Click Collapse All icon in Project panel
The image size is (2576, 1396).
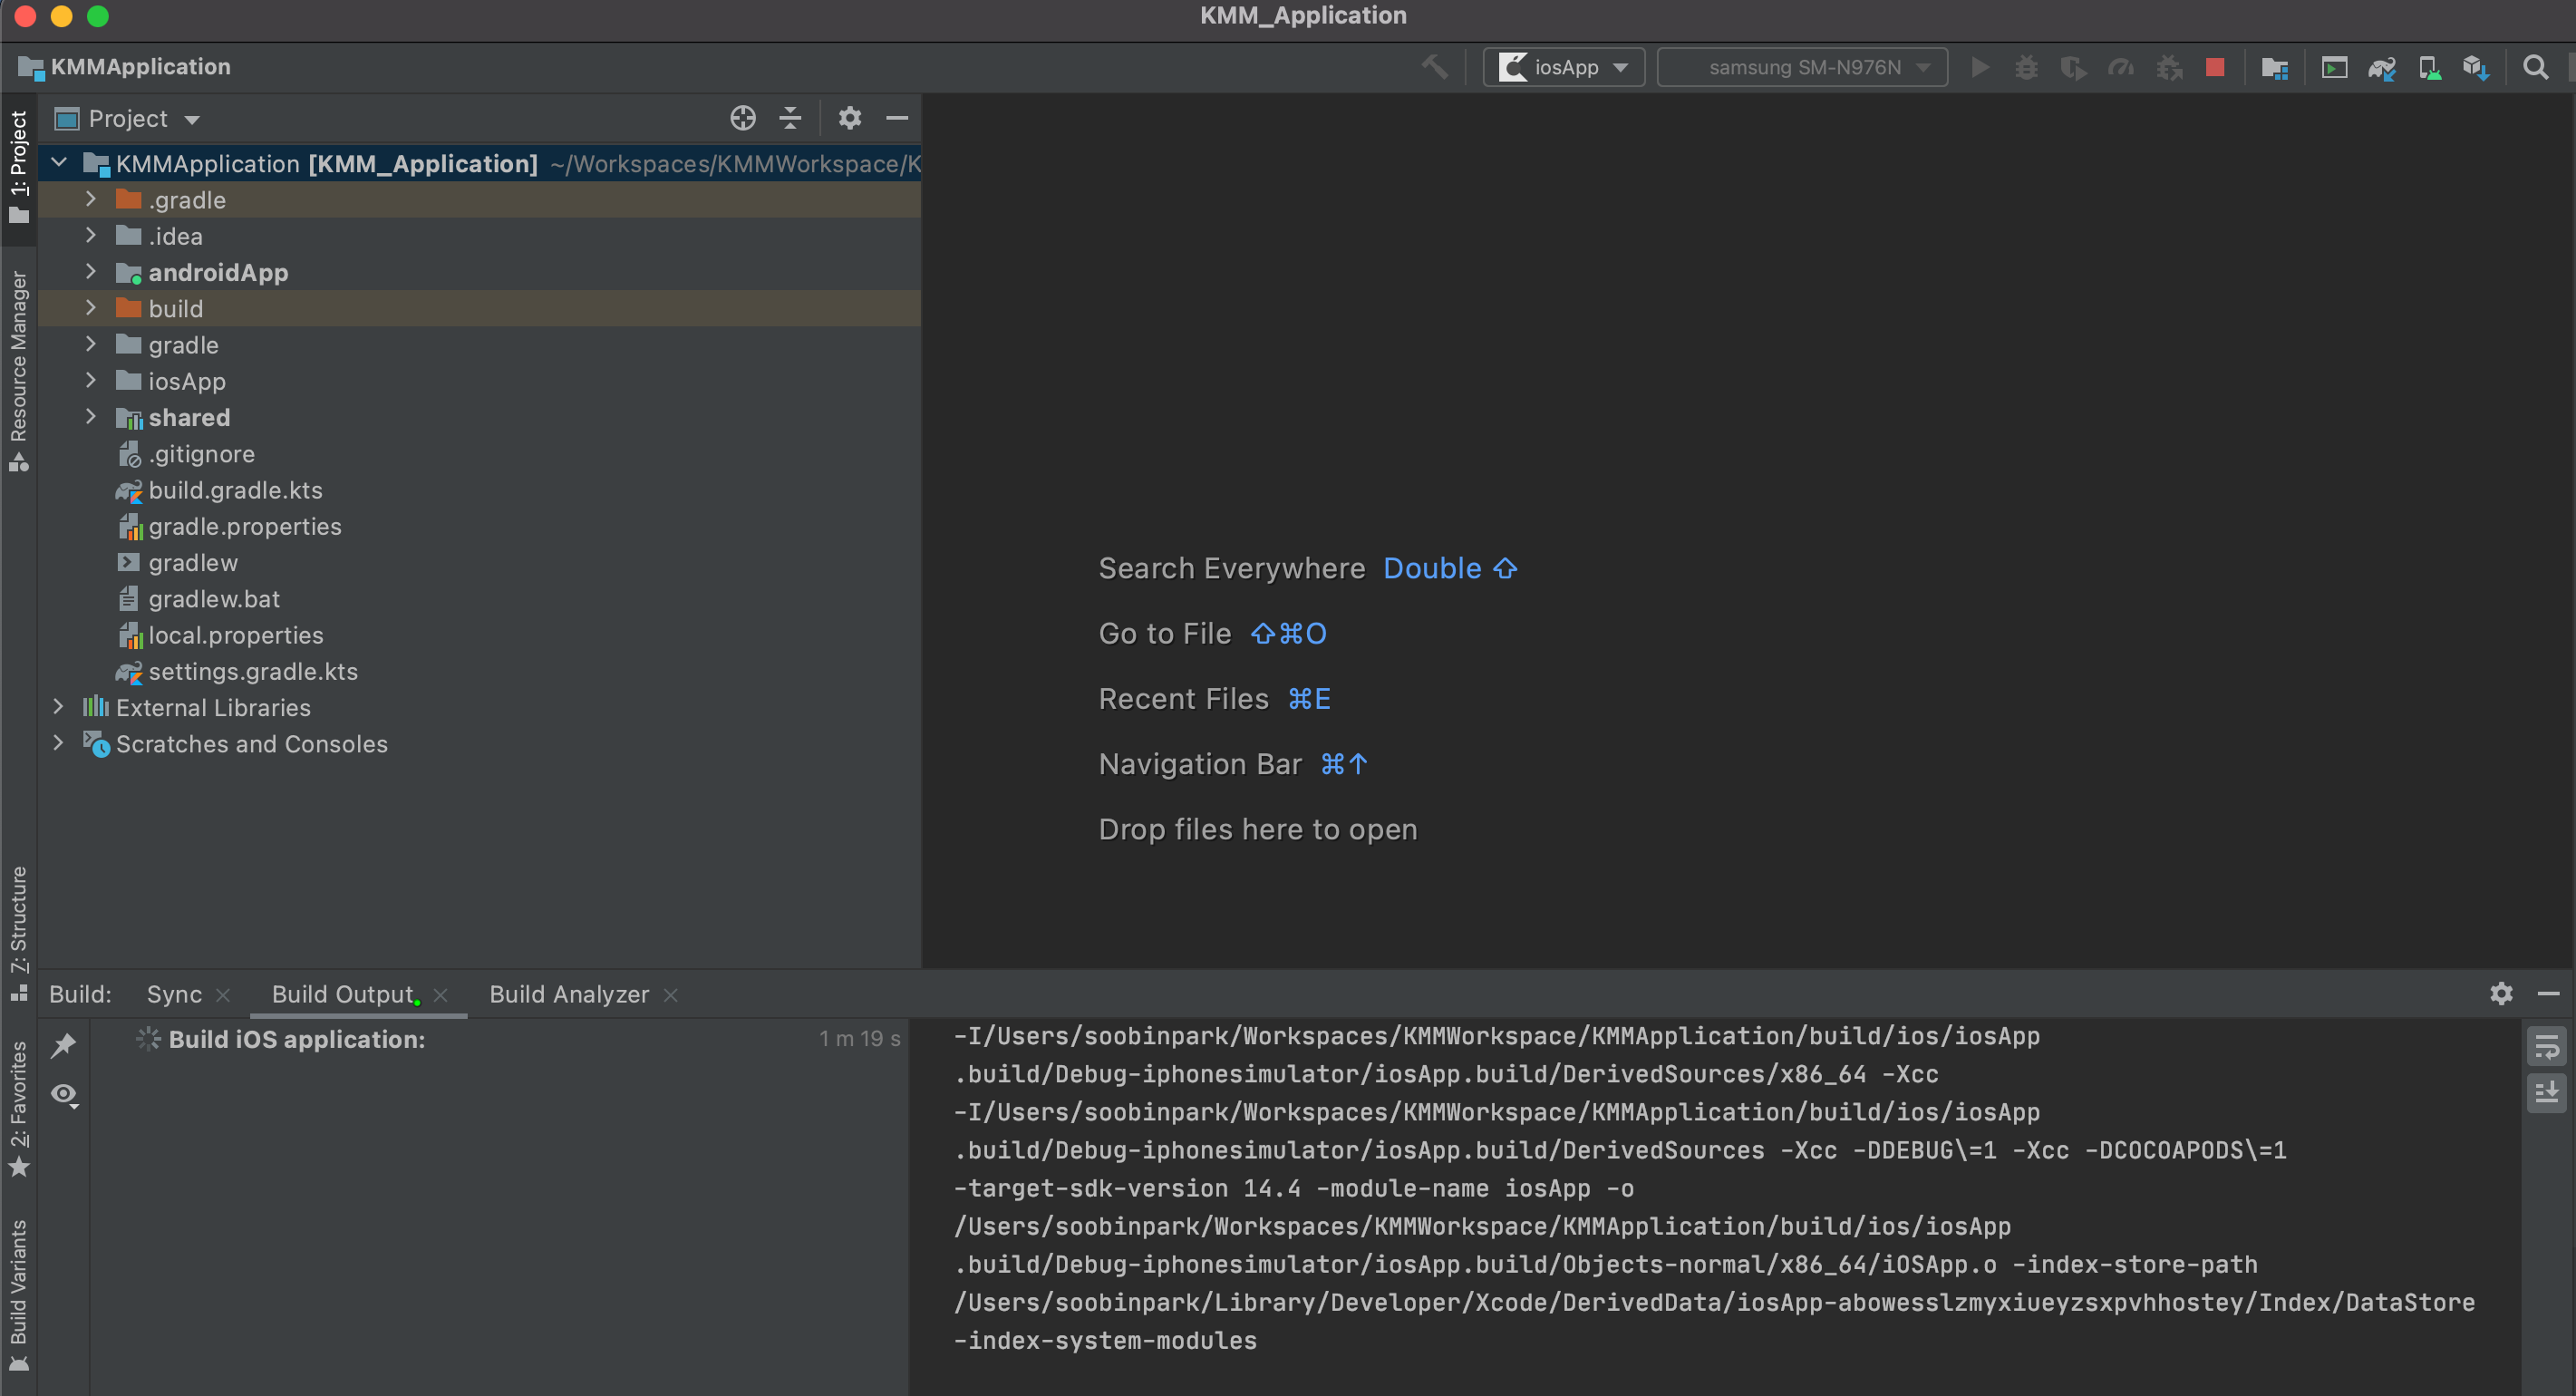pyautogui.click(x=790, y=118)
